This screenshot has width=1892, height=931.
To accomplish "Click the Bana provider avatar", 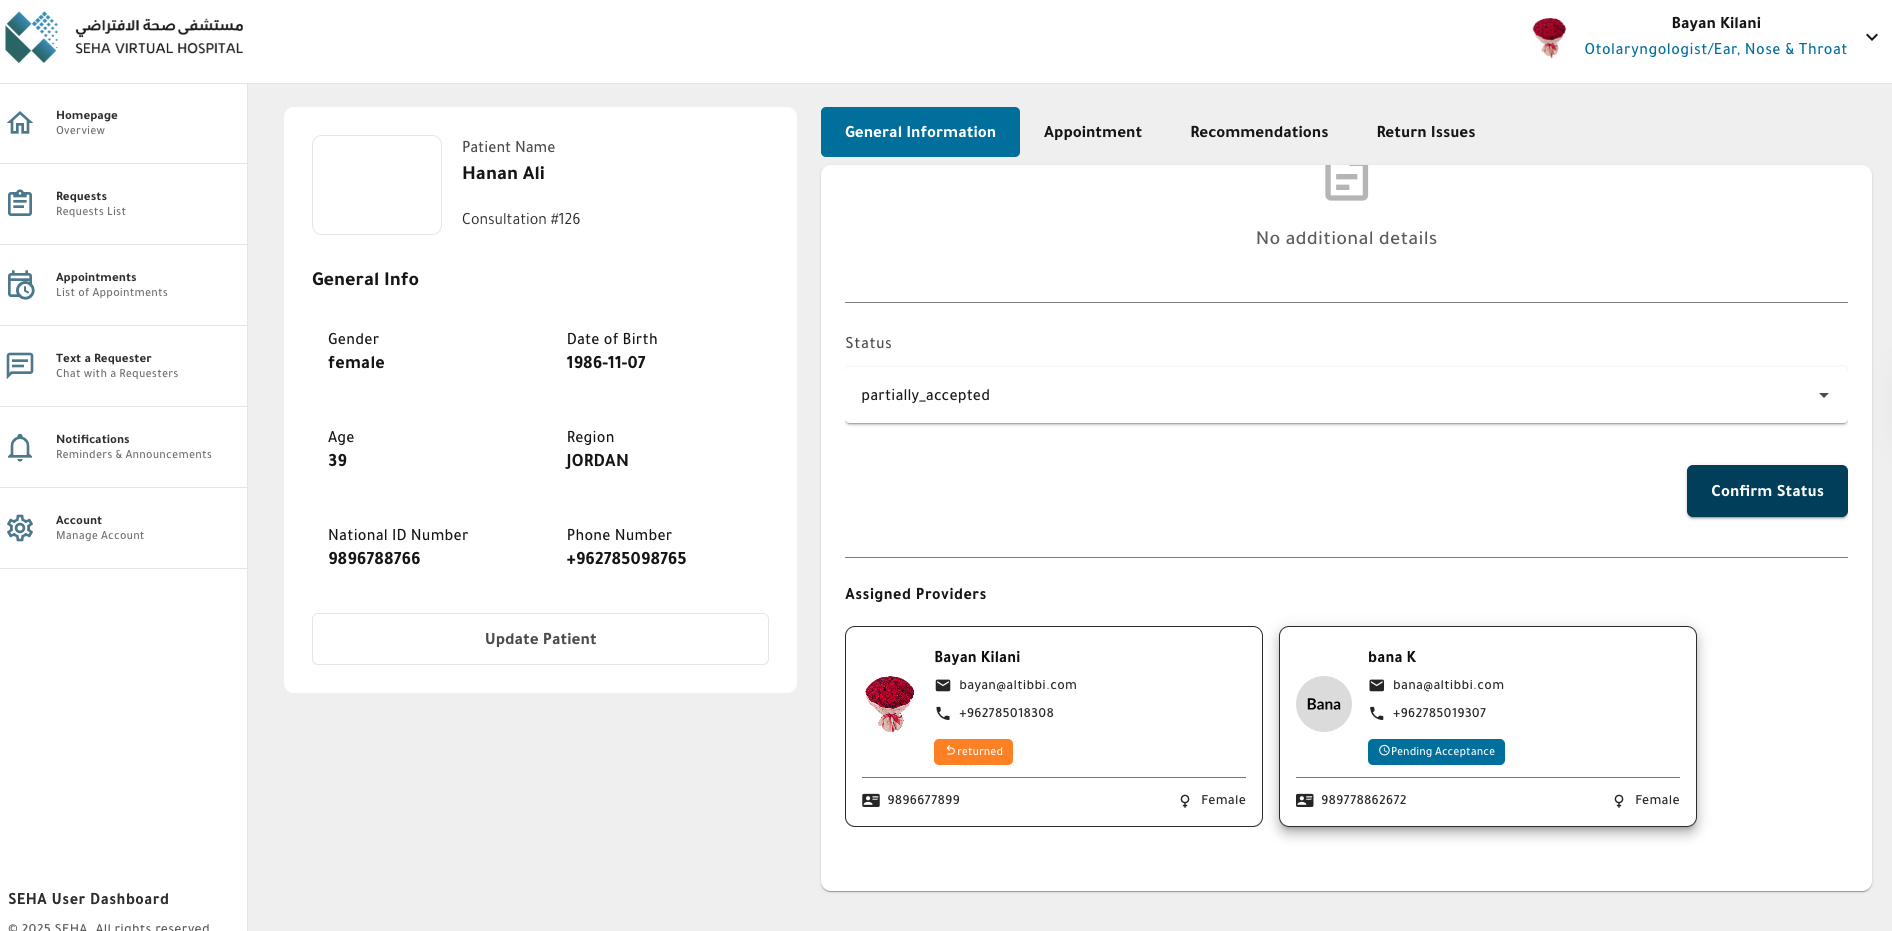I will coord(1323,704).
